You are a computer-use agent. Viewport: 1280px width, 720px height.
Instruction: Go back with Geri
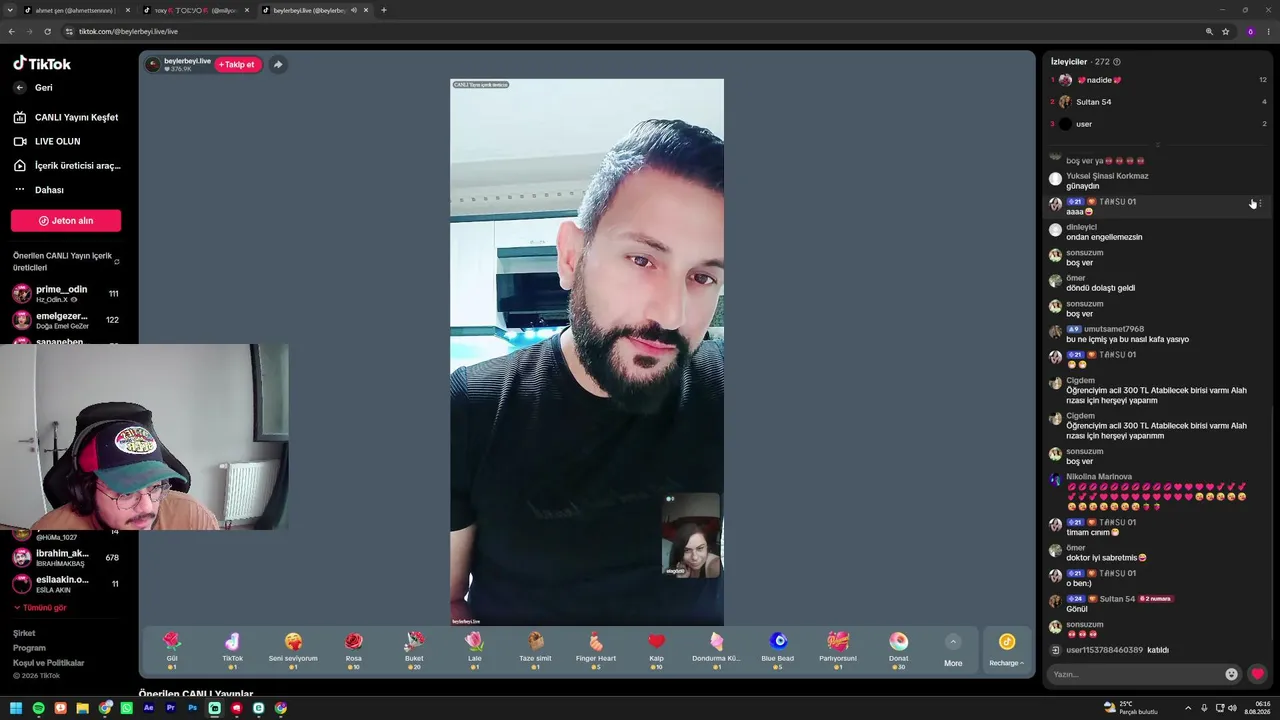34,88
